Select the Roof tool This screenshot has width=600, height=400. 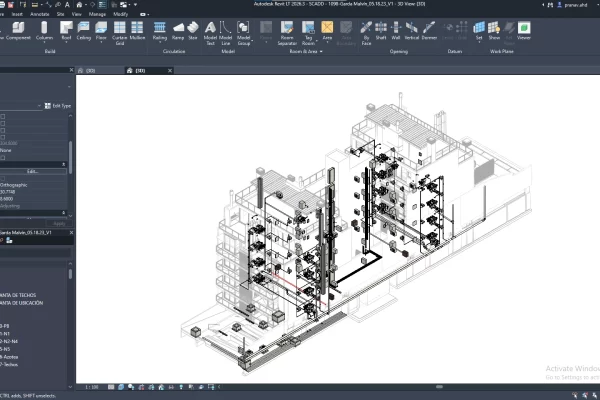(66, 31)
